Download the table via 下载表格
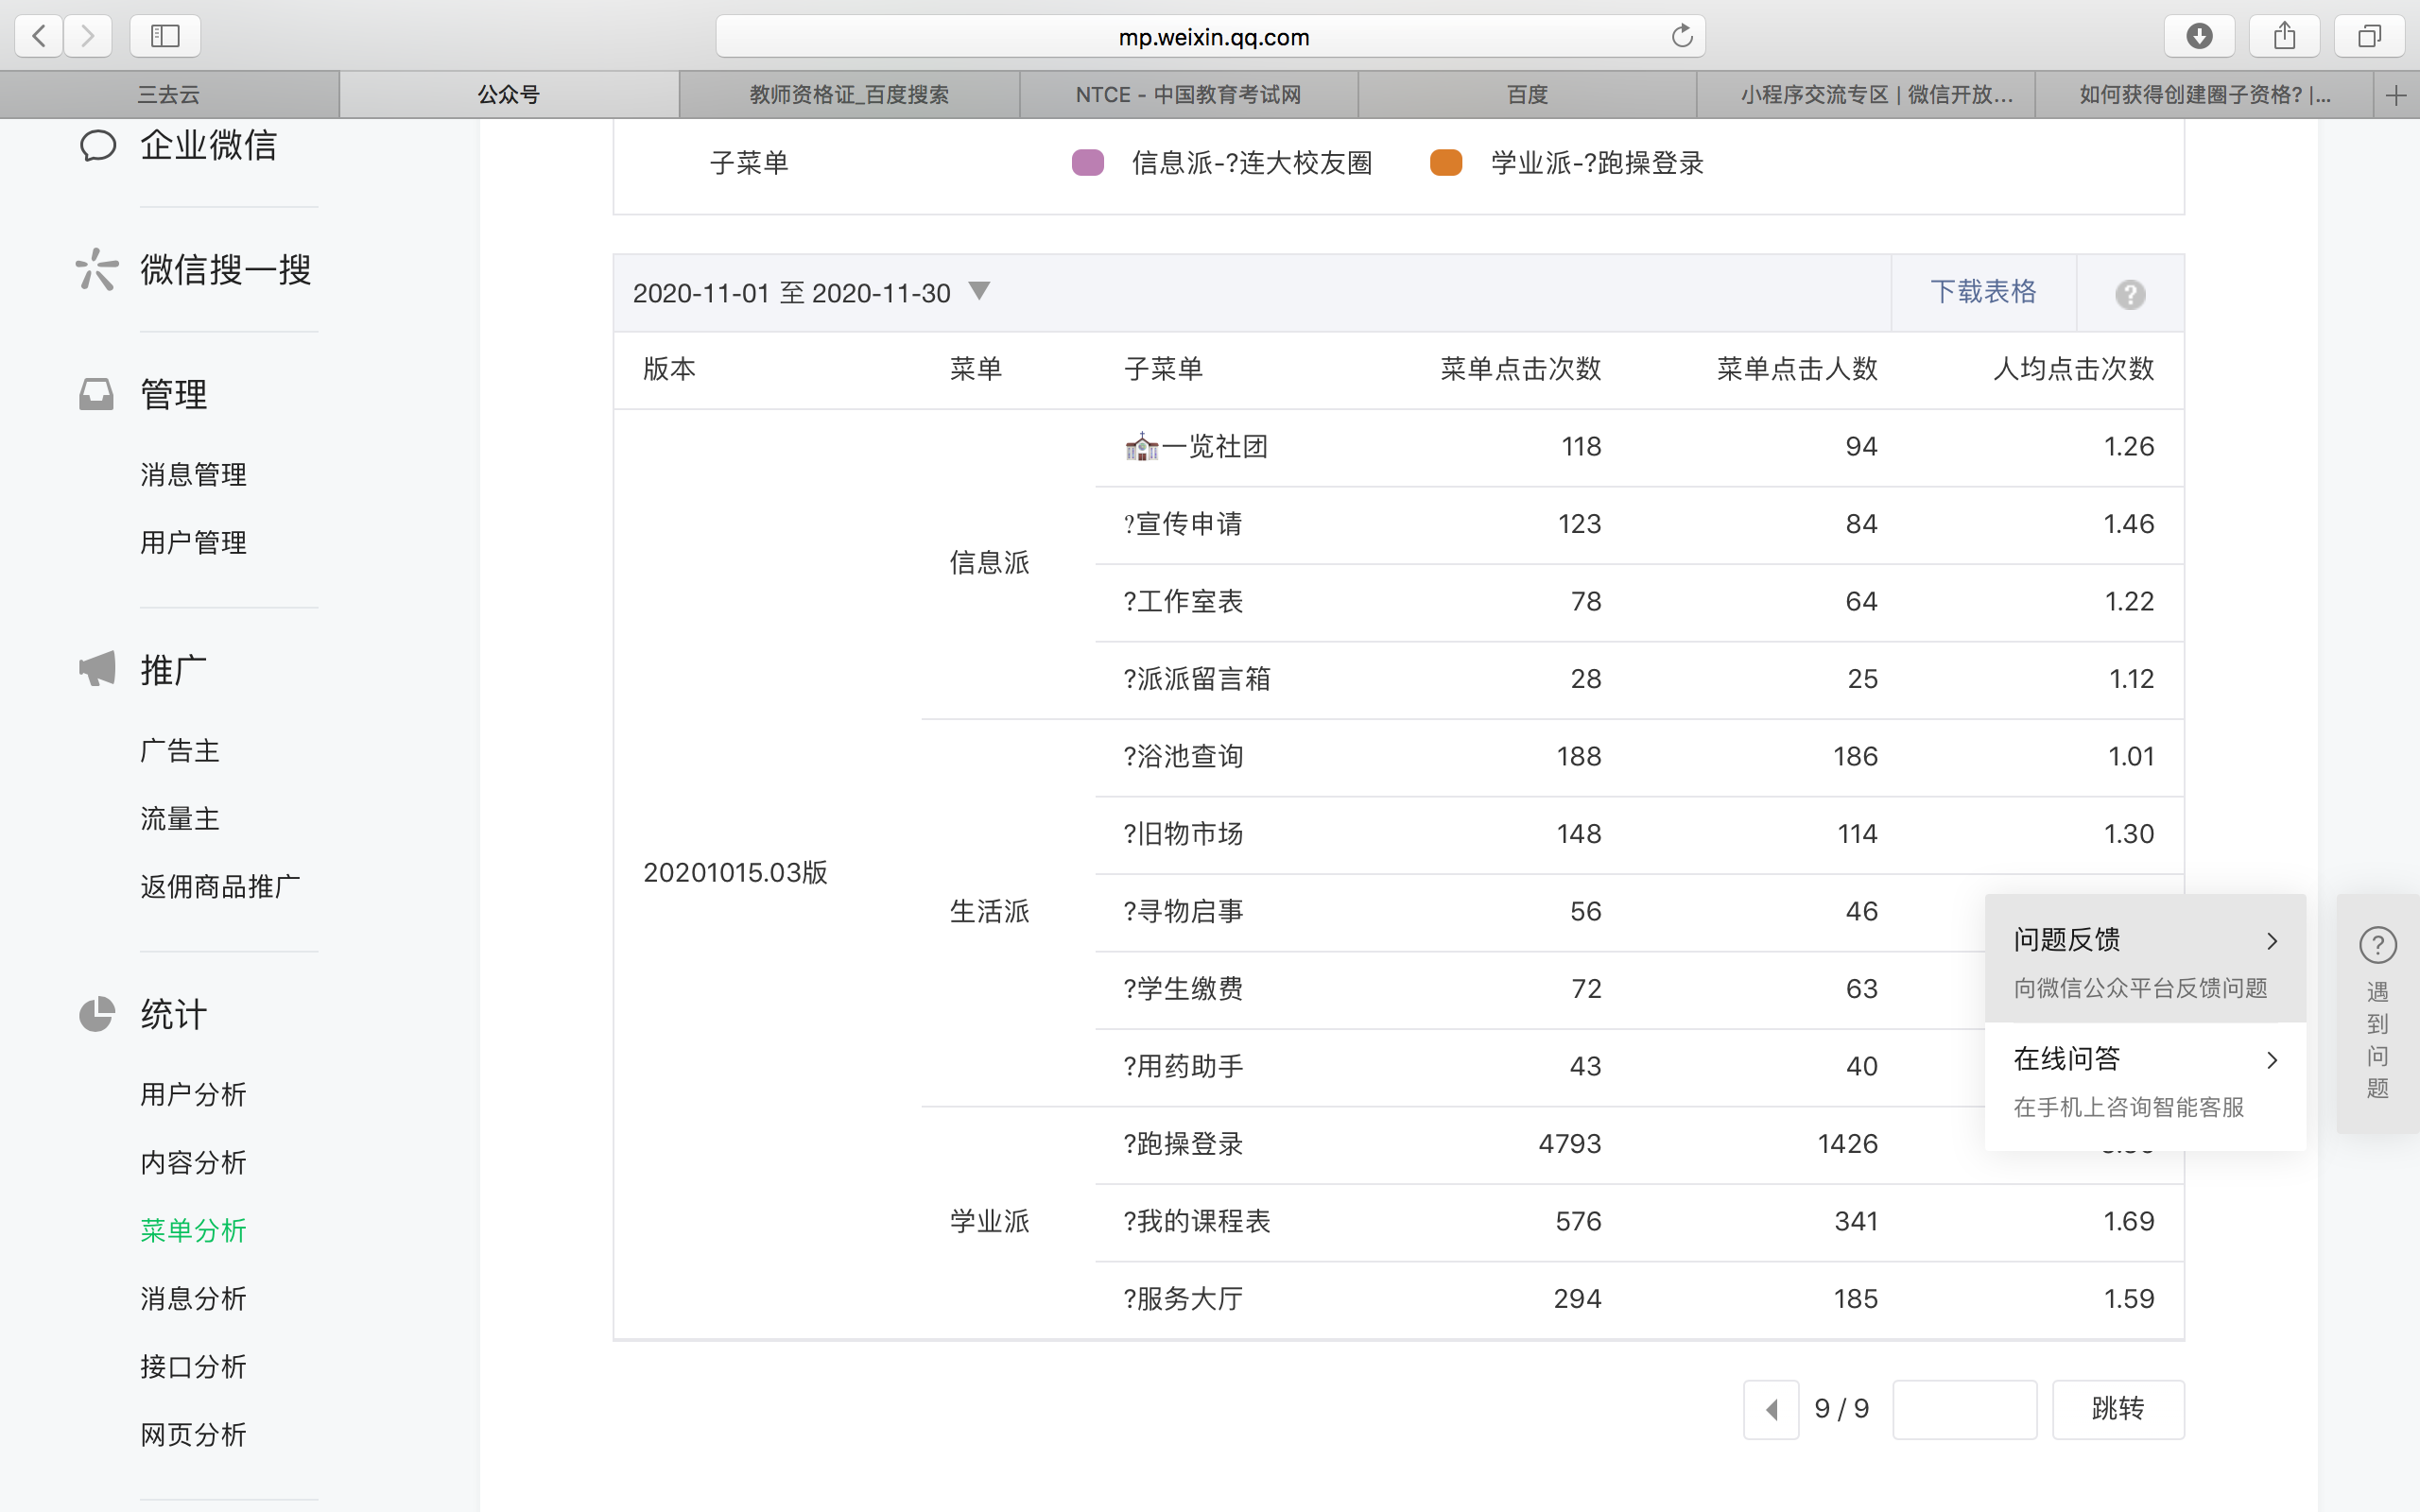Screen dimensions: 2420x1512 [x=1982, y=292]
